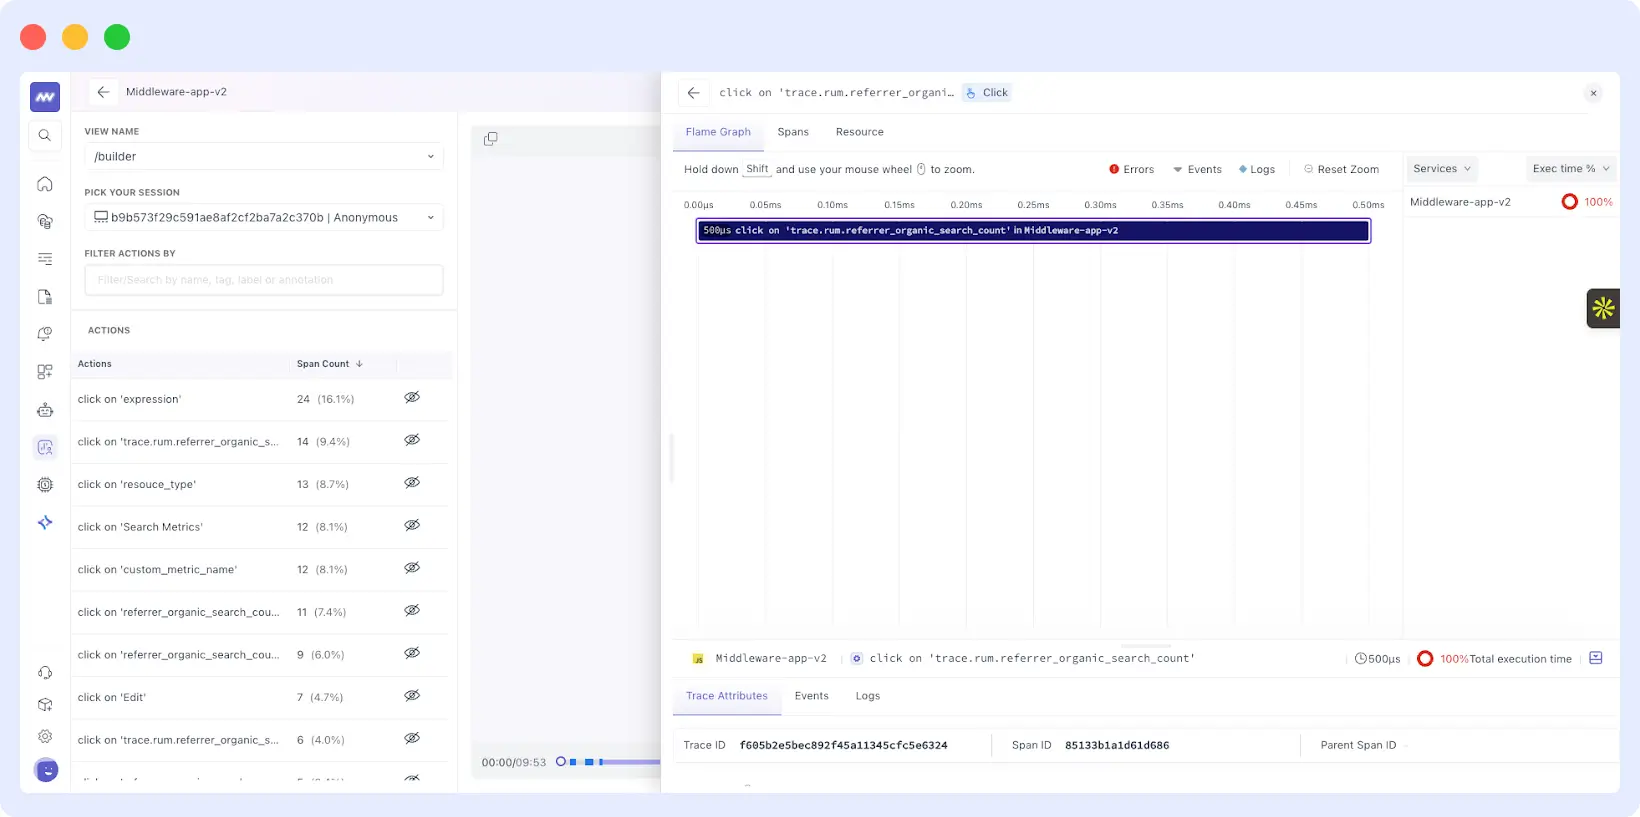Open the Resource tab
This screenshot has height=817, width=1640.
(859, 132)
